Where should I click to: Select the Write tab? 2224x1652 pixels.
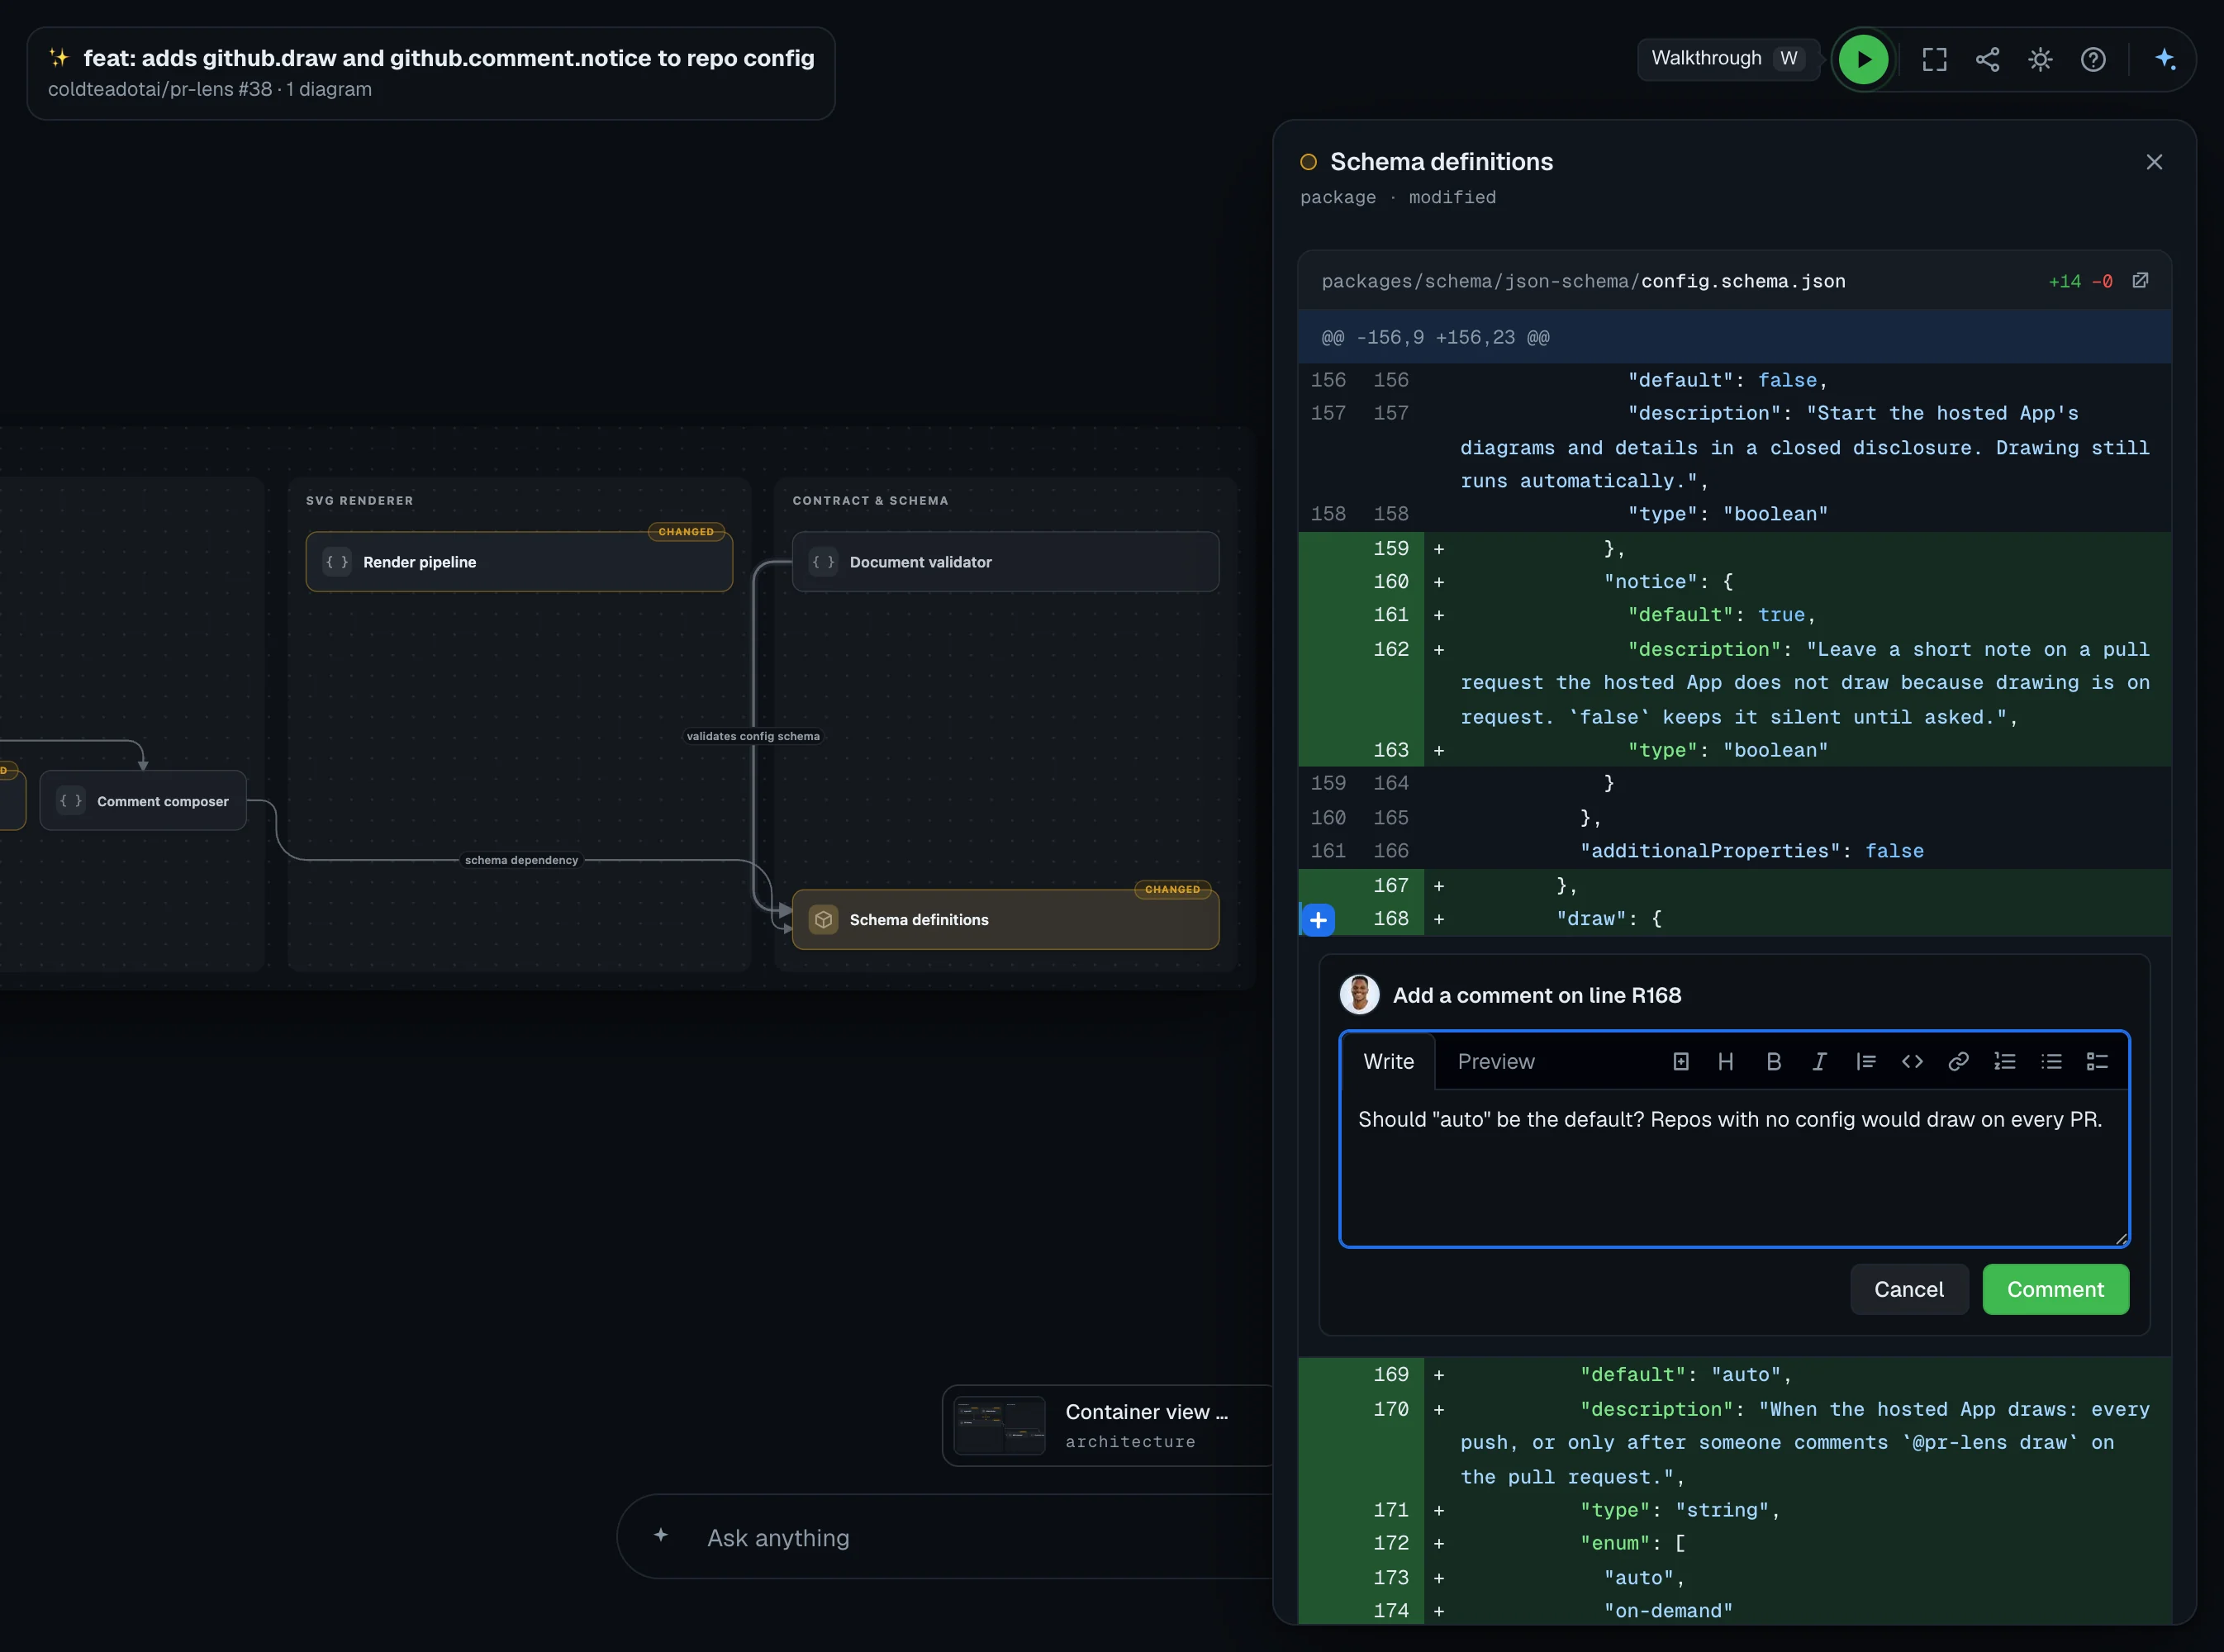click(1388, 1061)
